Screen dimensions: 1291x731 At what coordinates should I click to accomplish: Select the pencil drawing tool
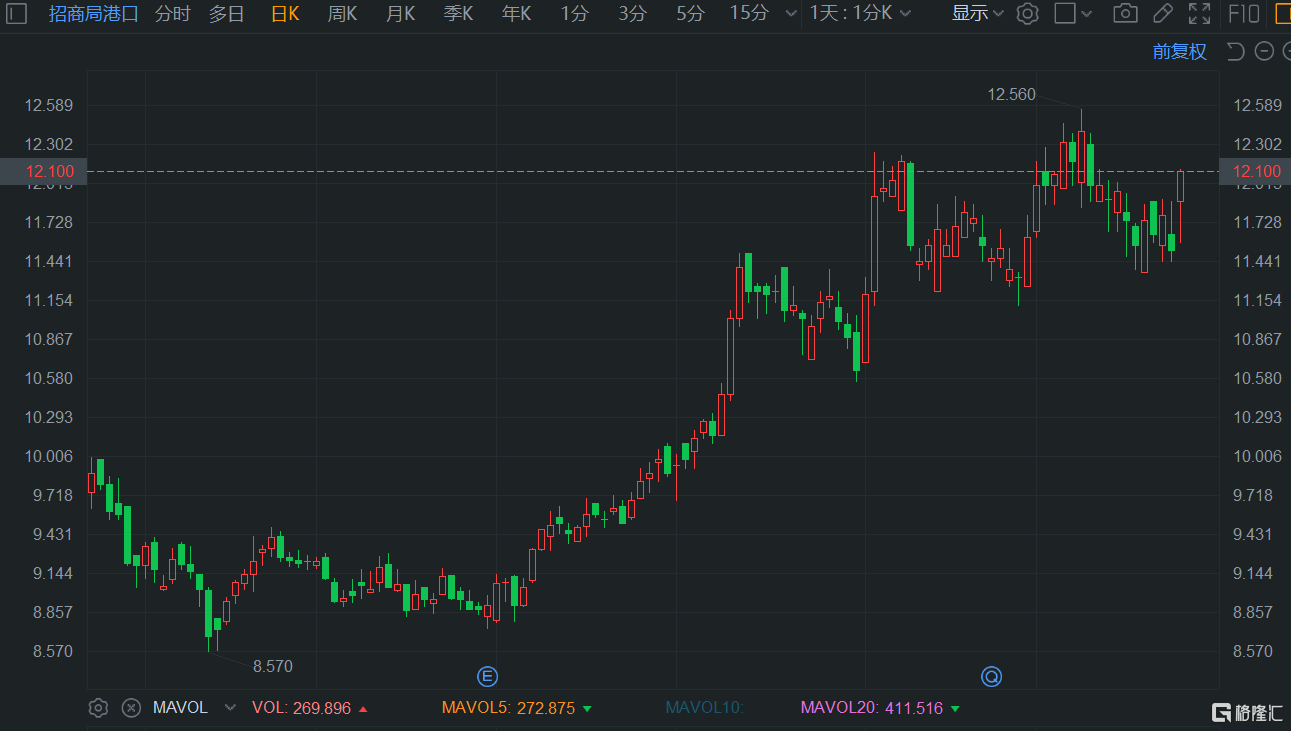[1162, 14]
